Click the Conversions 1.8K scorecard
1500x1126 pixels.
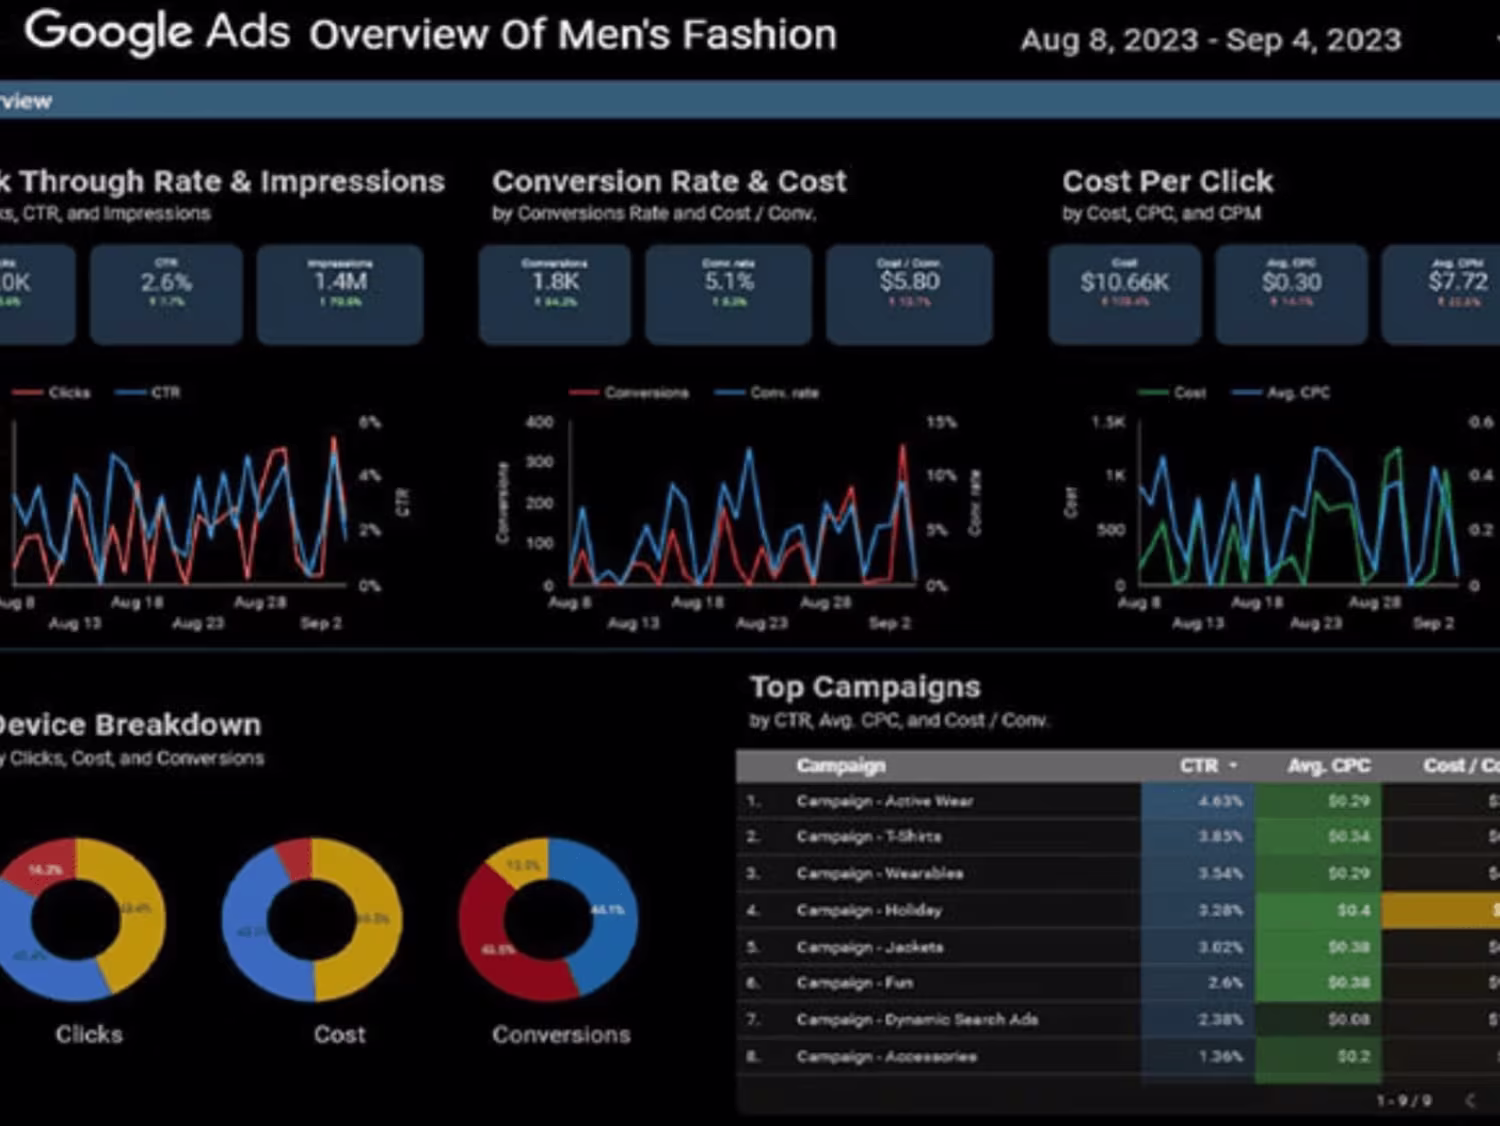pyautogui.click(x=555, y=294)
